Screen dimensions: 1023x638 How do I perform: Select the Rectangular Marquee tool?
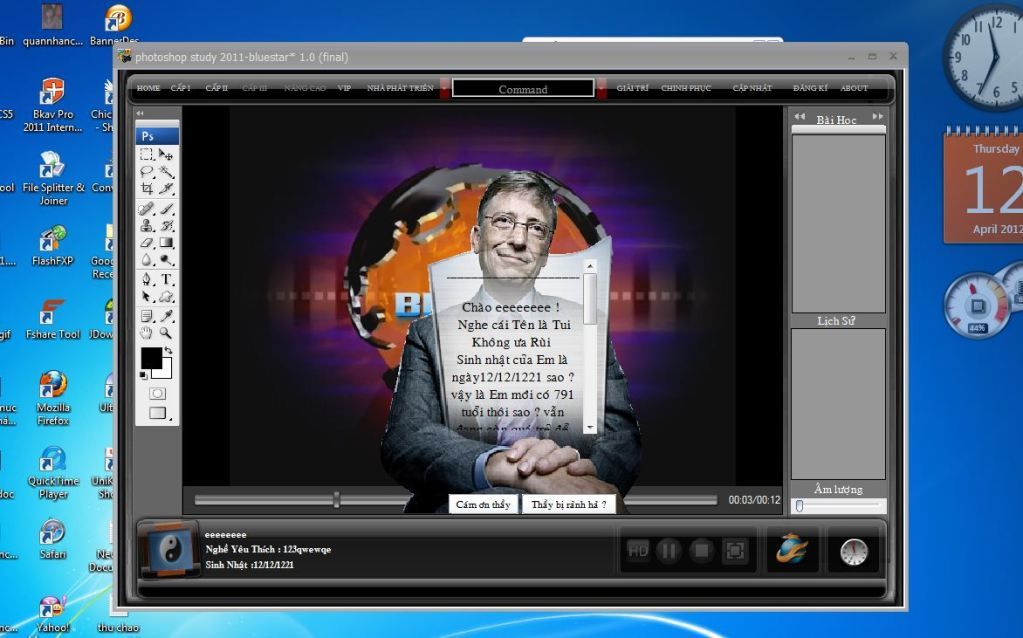click(x=147, y=155)
